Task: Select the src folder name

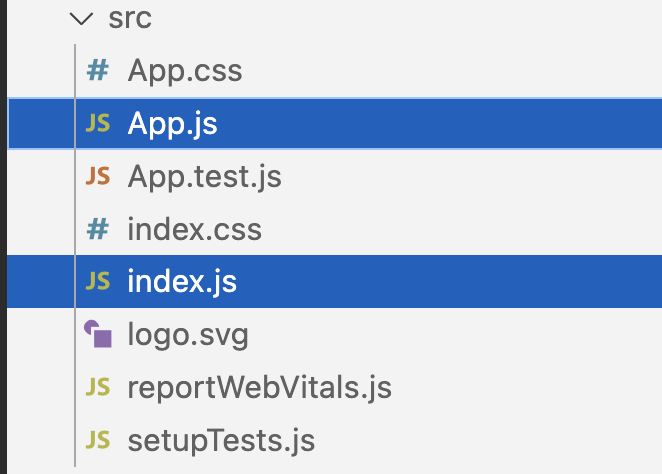Action: [x=129, y=19]
